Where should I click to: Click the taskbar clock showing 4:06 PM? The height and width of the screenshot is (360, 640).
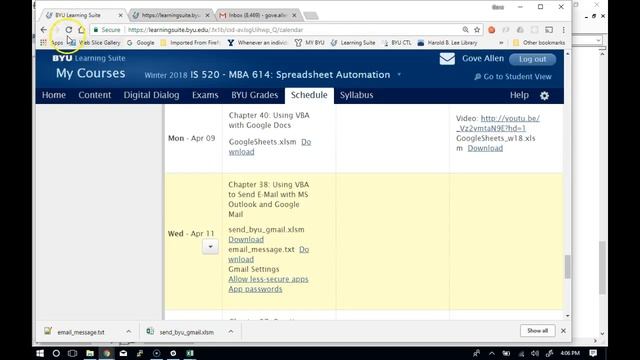click(x=571, y=353)
